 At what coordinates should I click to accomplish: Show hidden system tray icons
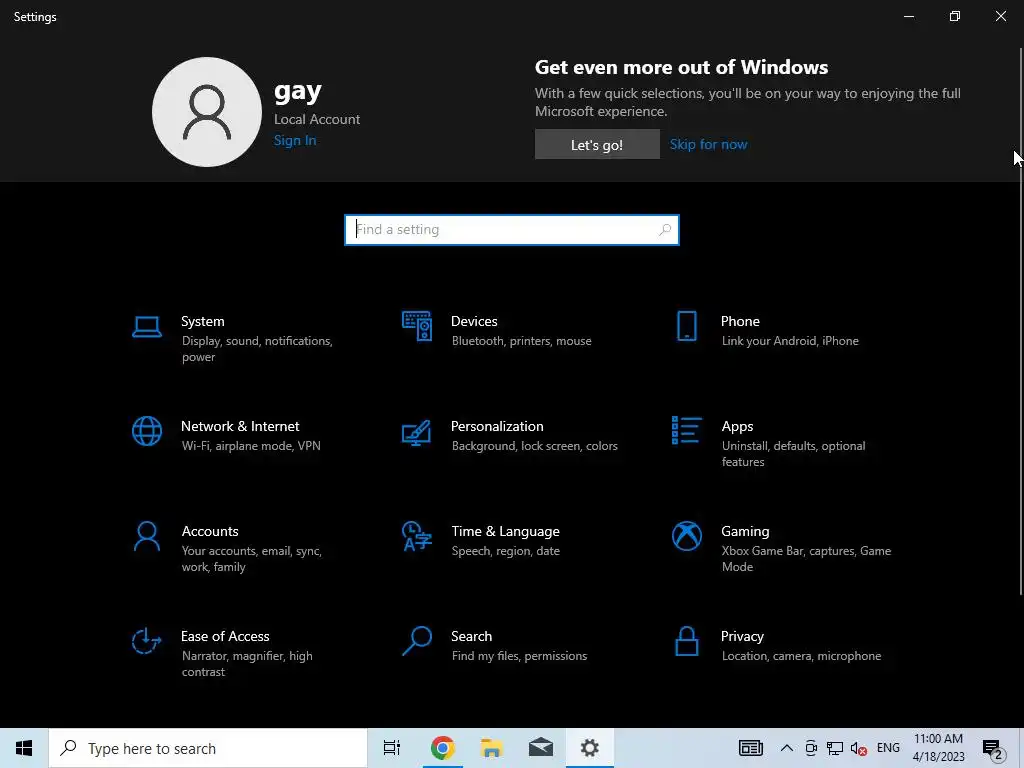click(x=787, y=748)
